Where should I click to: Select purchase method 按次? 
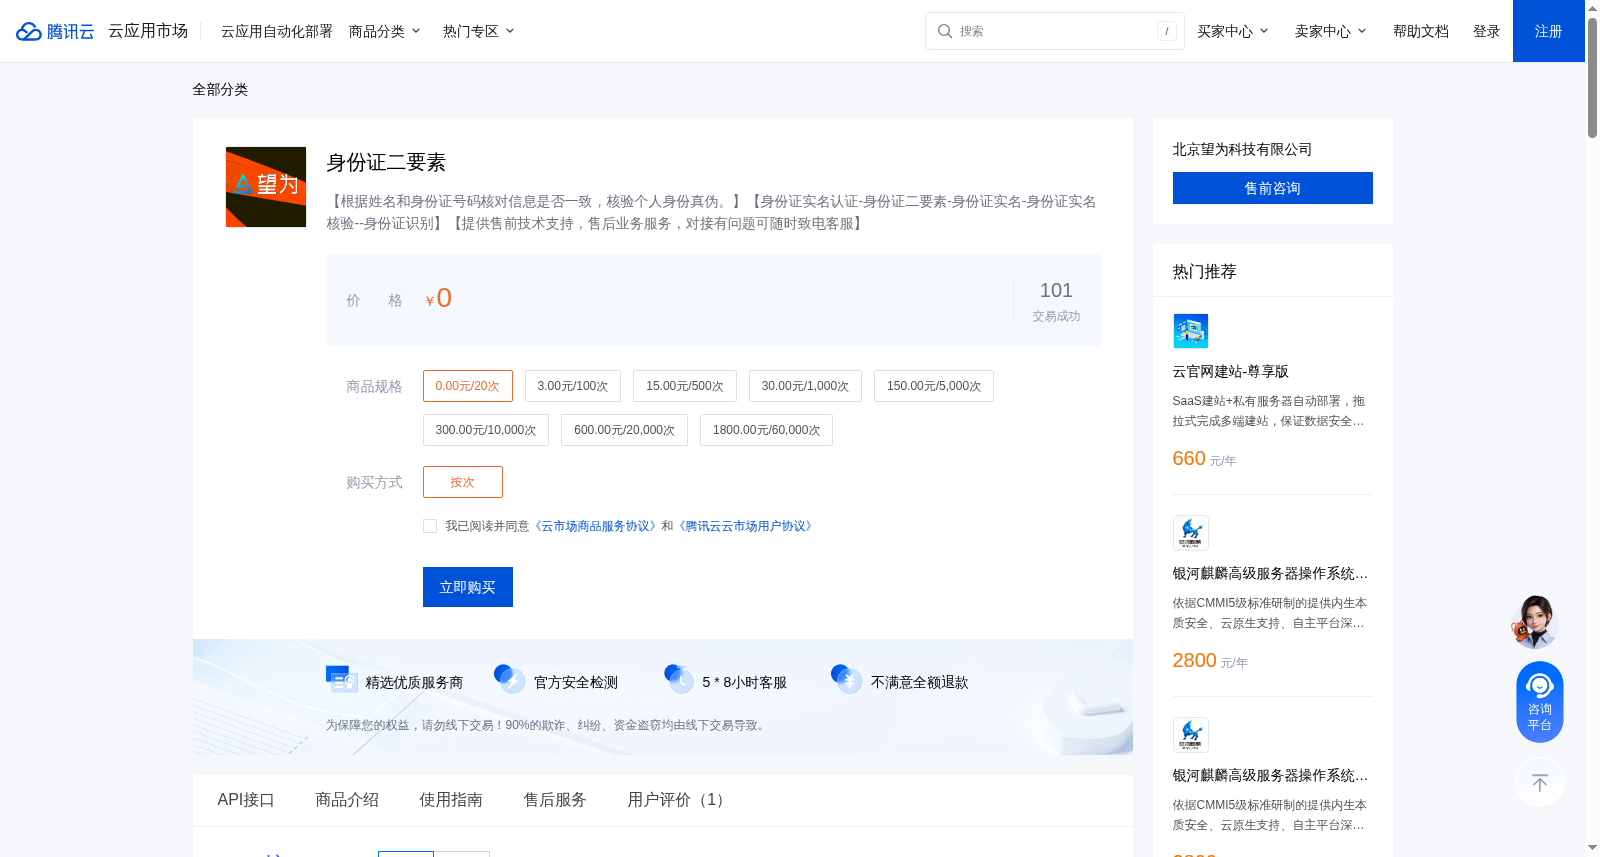tap(462, 482)
